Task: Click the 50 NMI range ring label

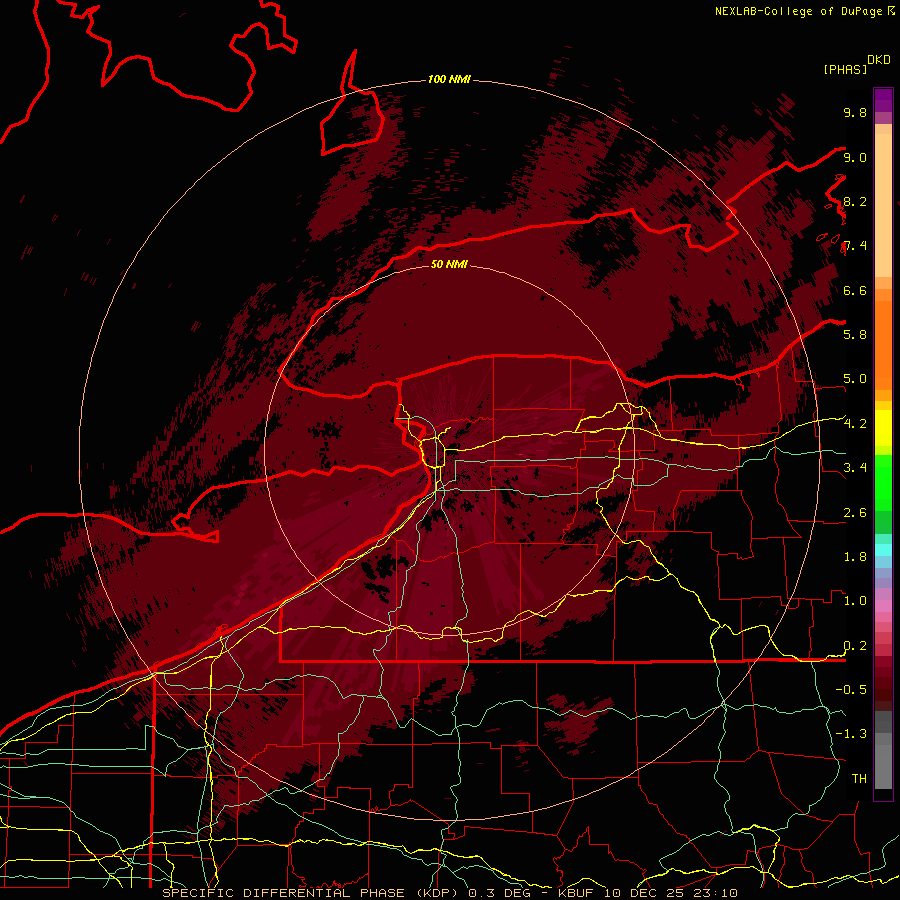Action: [449, 264]
